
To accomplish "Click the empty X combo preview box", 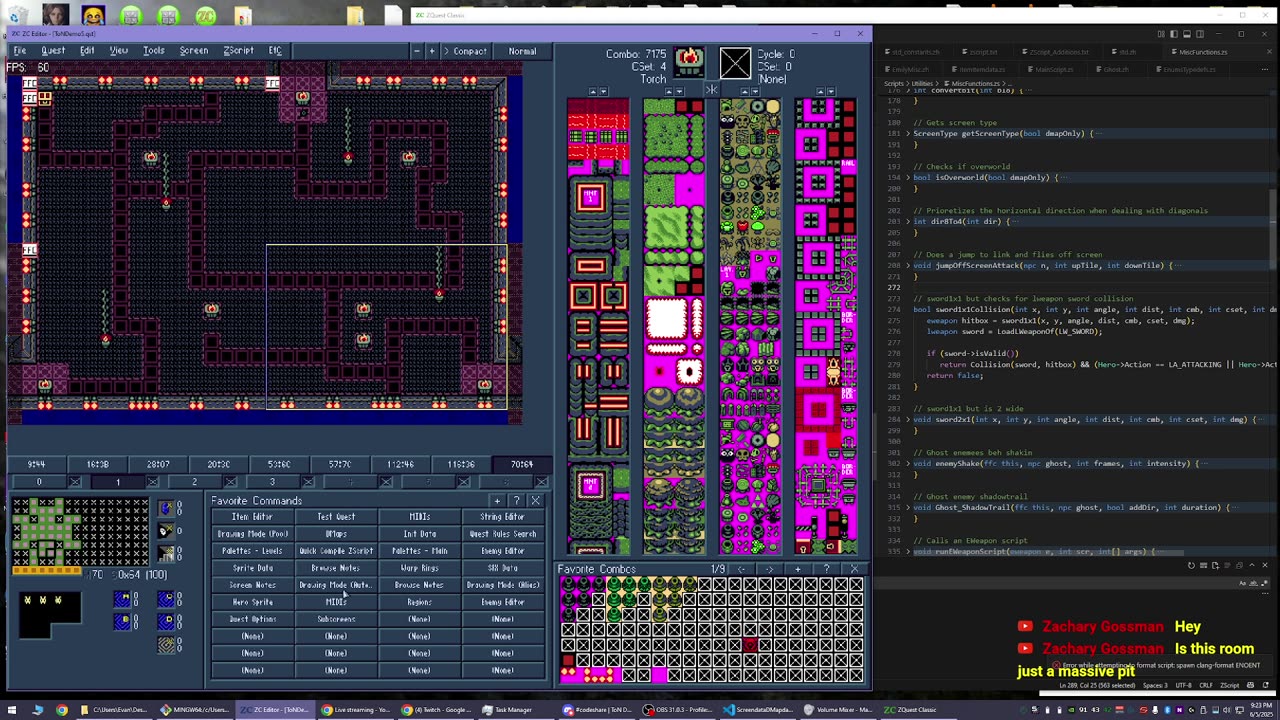I will (735, 63).
